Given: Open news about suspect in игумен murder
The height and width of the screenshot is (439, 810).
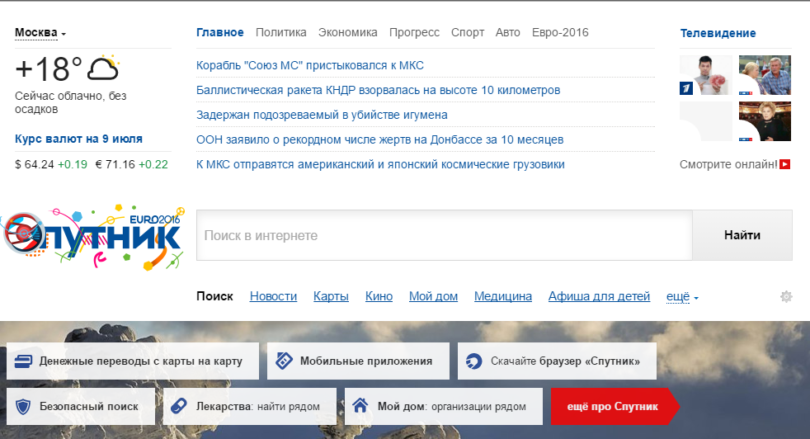Looking at the screenshot, I should click(322, 115).
